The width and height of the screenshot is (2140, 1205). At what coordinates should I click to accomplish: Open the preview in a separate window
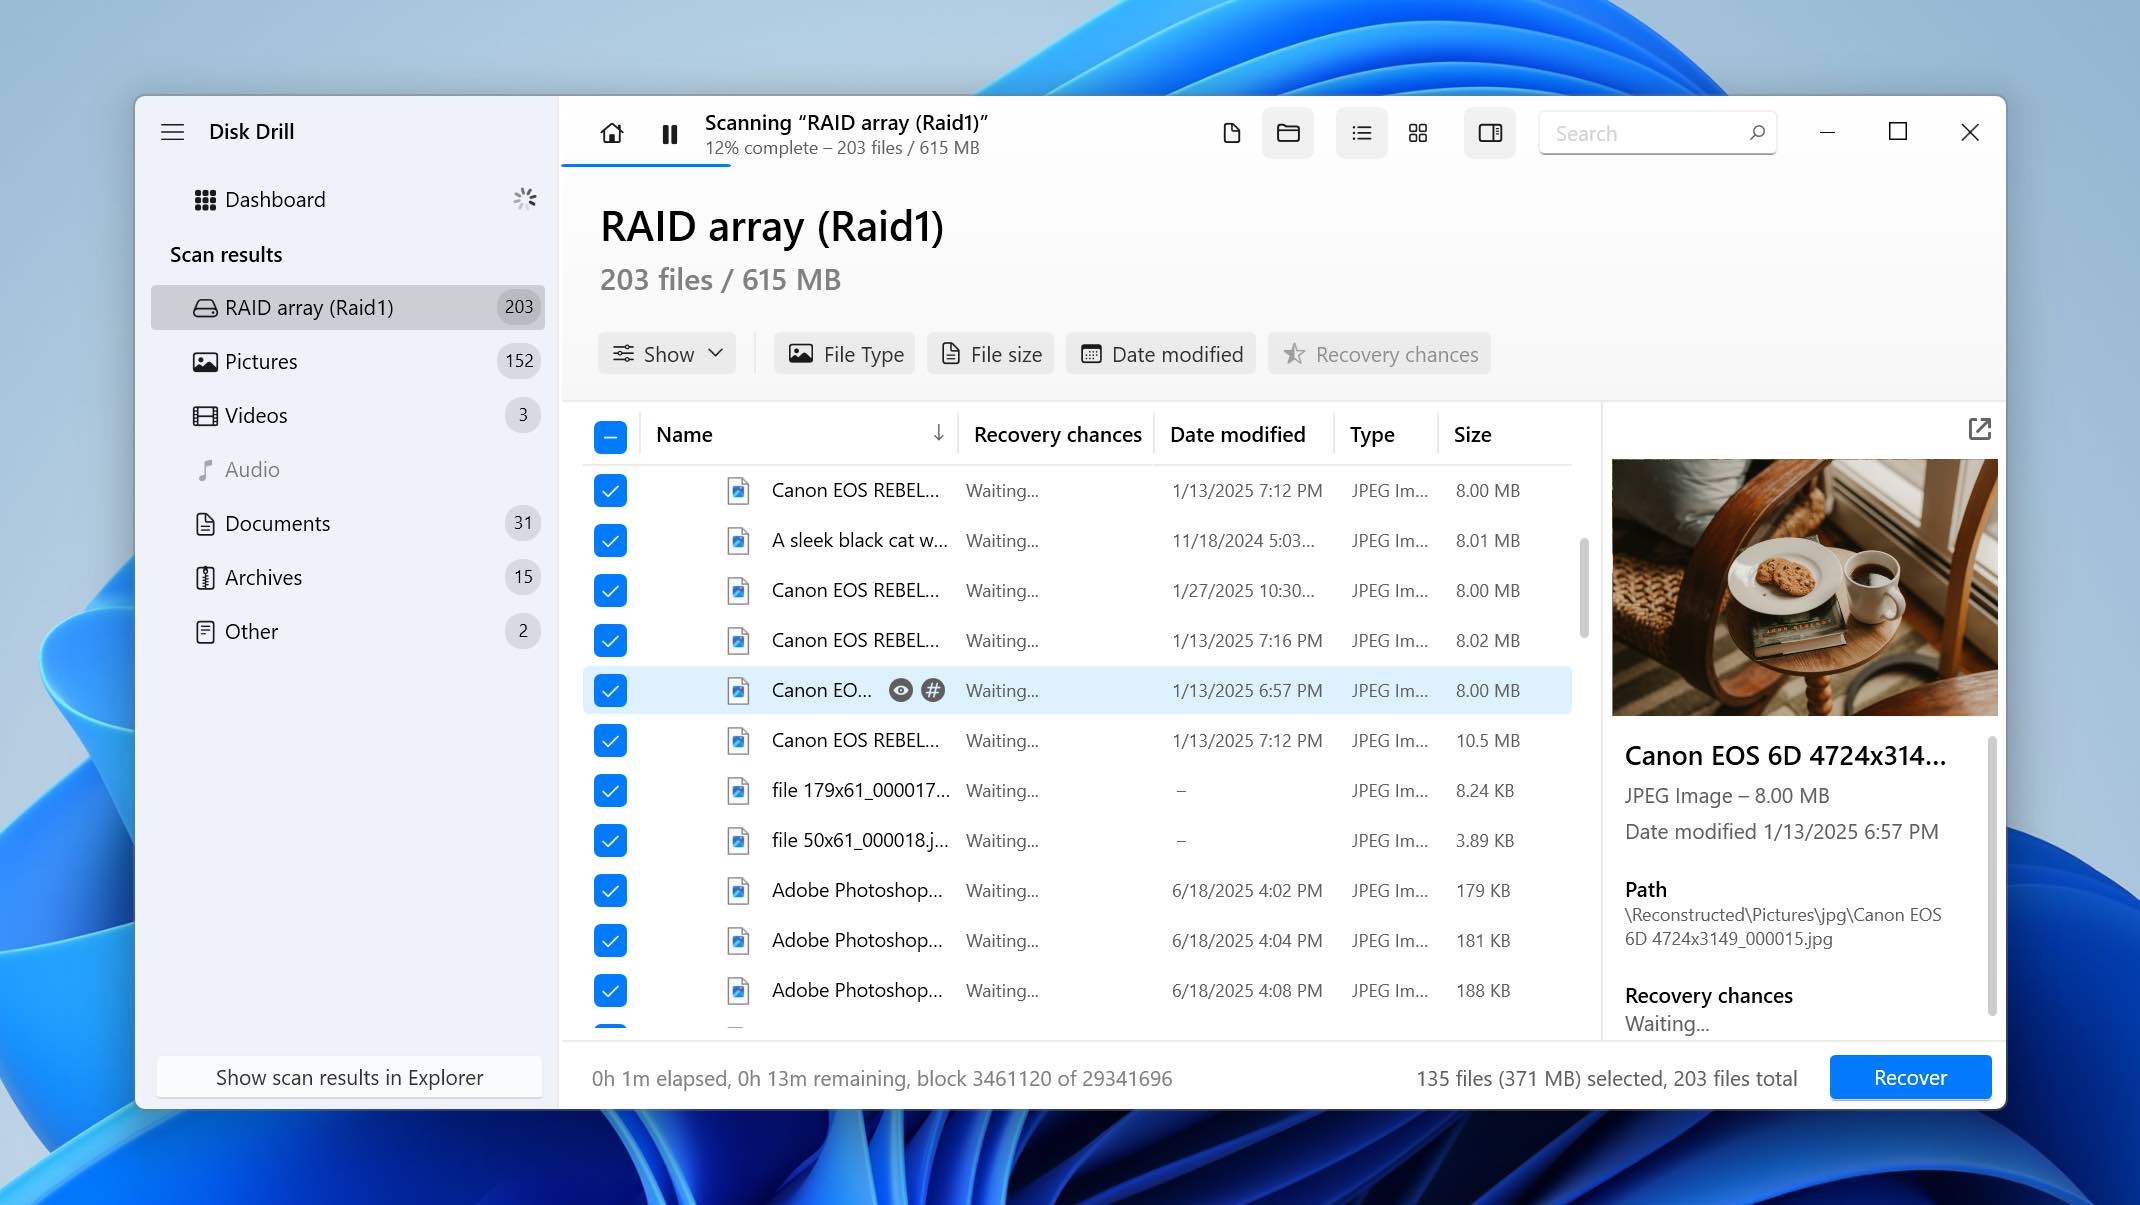(1980, 428)
